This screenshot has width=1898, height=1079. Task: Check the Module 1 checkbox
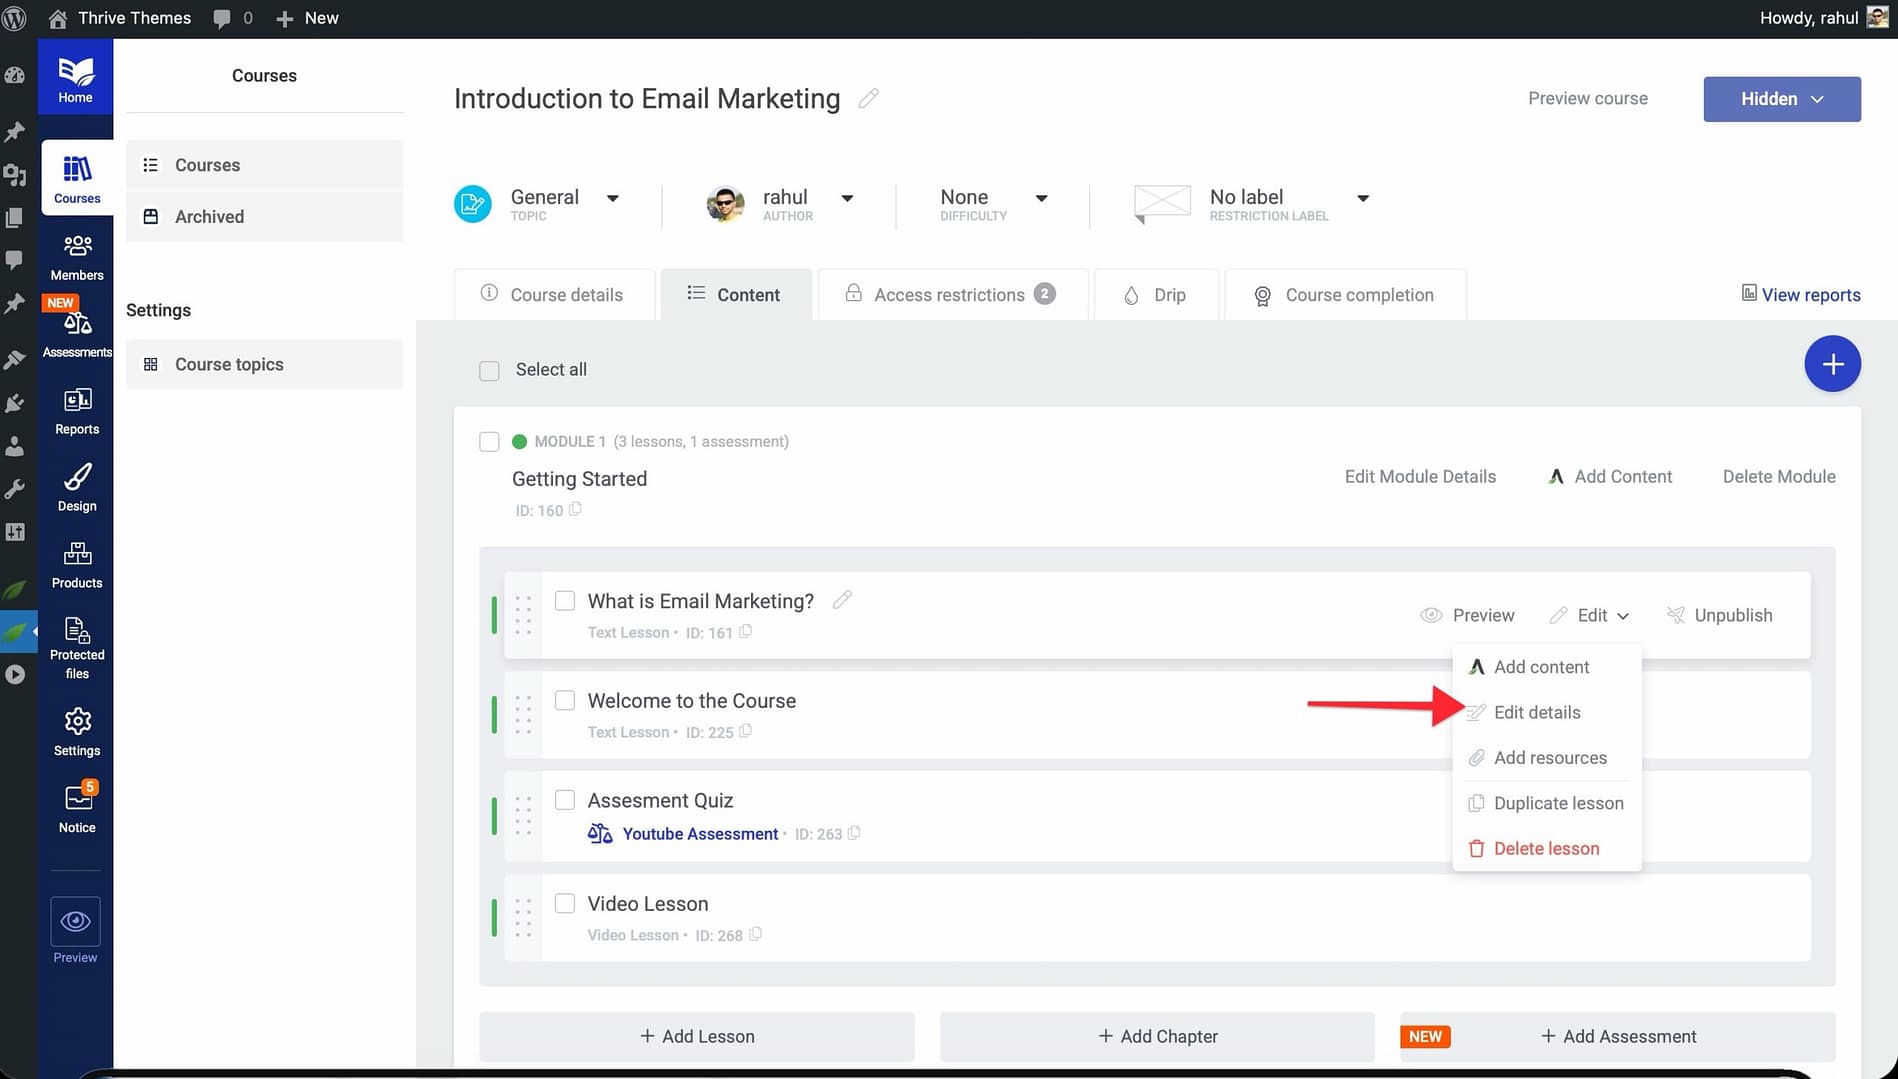pos(489,442)
